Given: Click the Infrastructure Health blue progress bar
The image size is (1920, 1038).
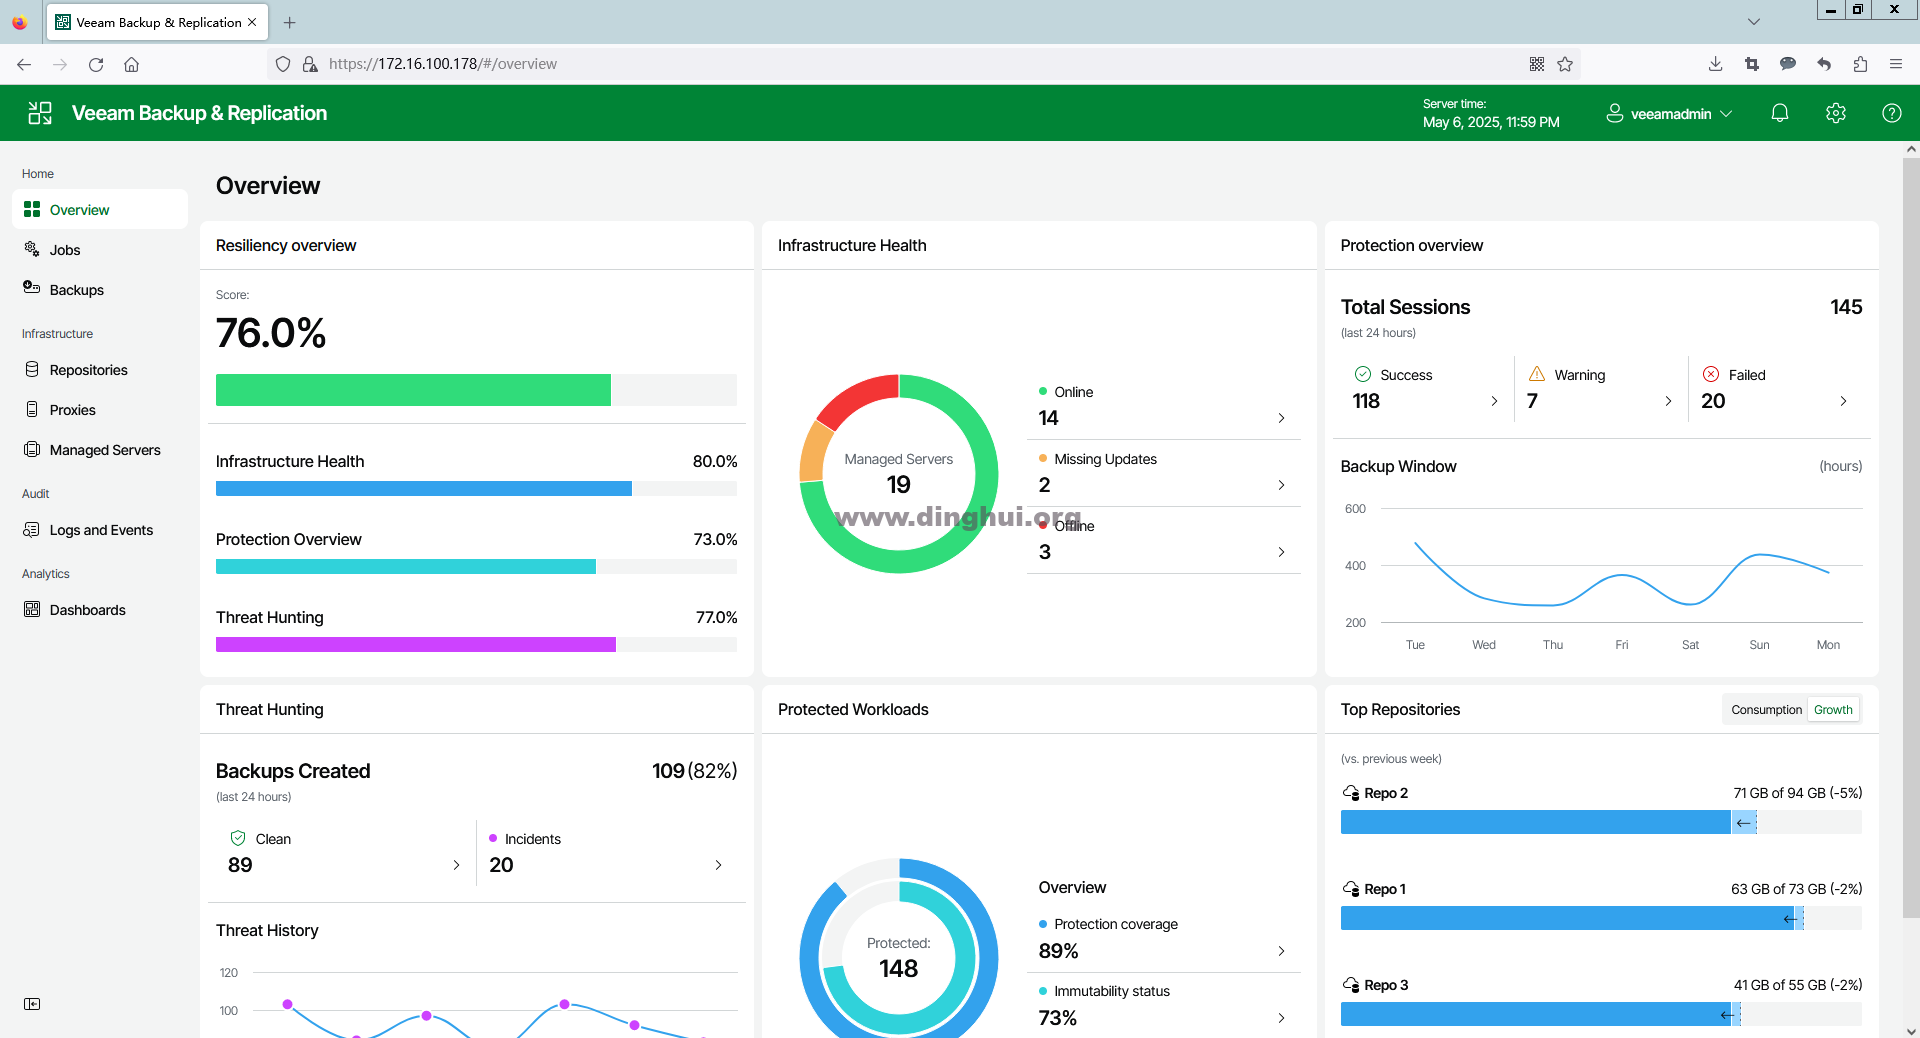Looking at the screenshot, I should pyautogui.click(x=476, y=489).
